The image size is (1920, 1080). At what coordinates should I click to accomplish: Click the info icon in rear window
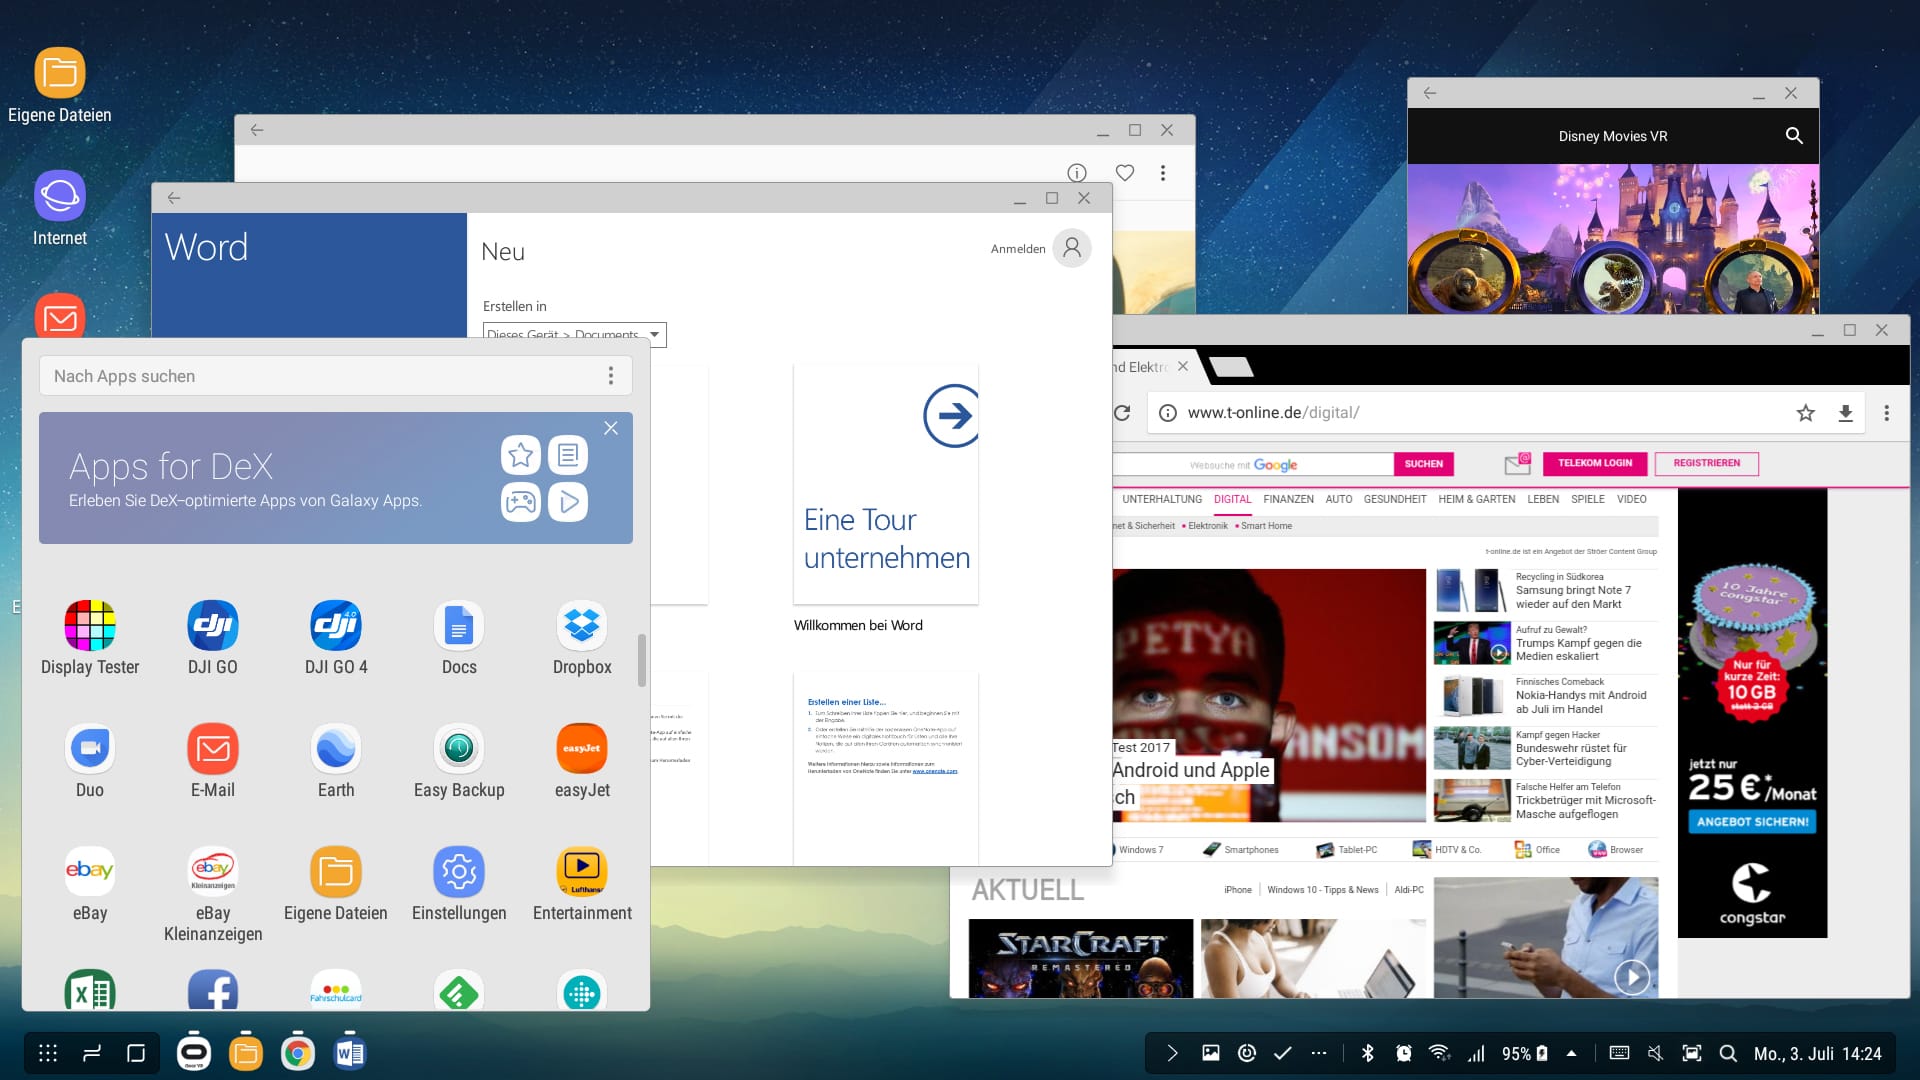(1077, 173)
